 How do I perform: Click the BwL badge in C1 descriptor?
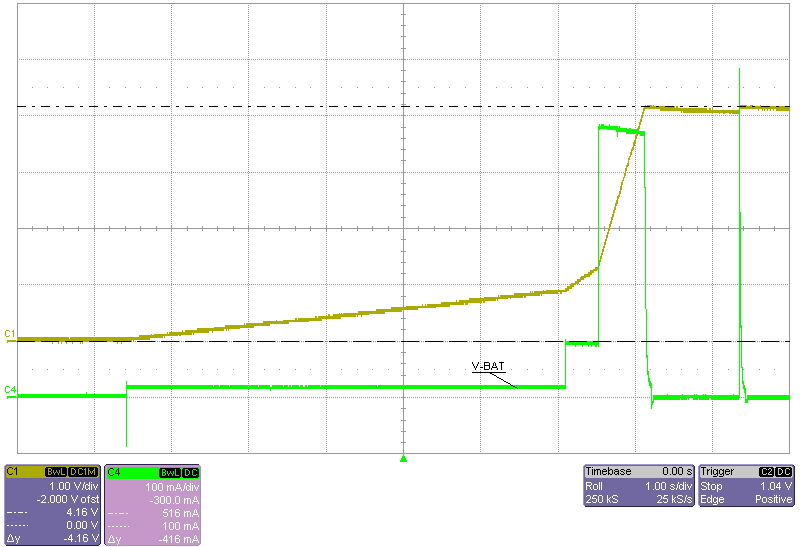click(x=56, y=473)
